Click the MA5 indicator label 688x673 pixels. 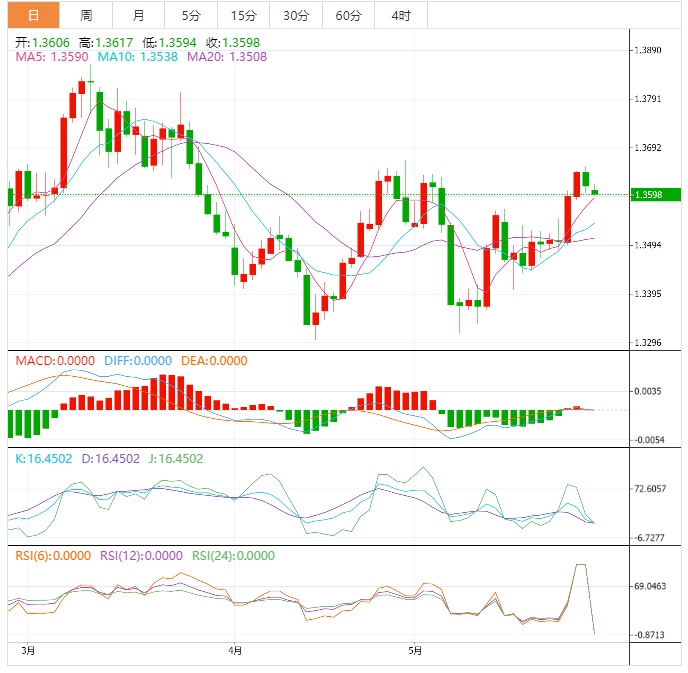coord(48,57)
